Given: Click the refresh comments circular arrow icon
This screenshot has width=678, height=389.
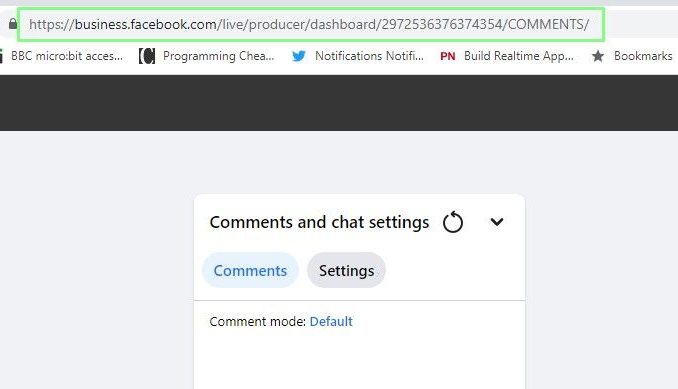Looking at the screenshot, I should click(x=453, y=222).
